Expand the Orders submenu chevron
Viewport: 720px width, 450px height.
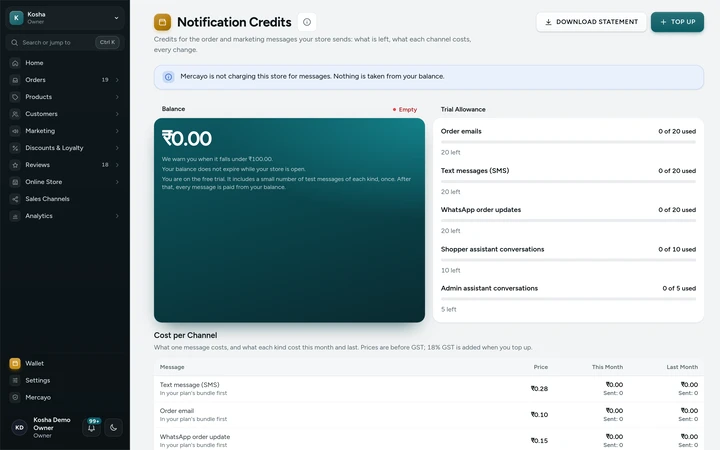tap(117, 80)
